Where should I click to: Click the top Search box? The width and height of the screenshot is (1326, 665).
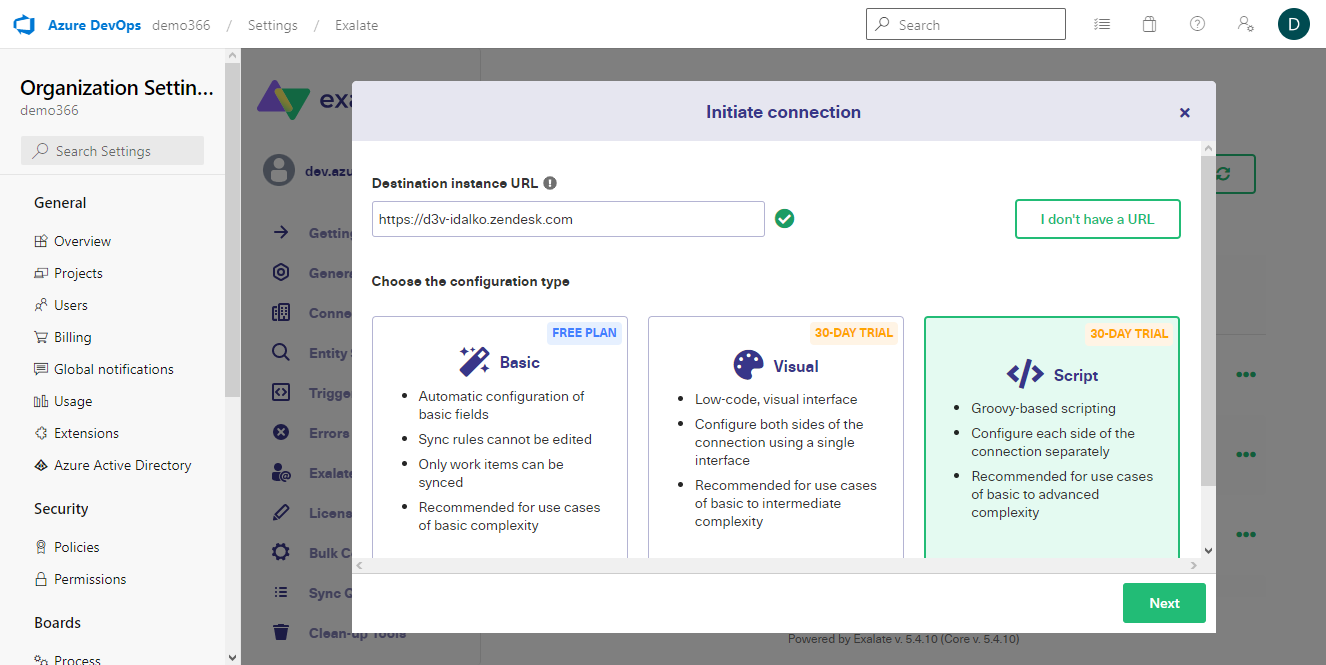pos(965,24)
